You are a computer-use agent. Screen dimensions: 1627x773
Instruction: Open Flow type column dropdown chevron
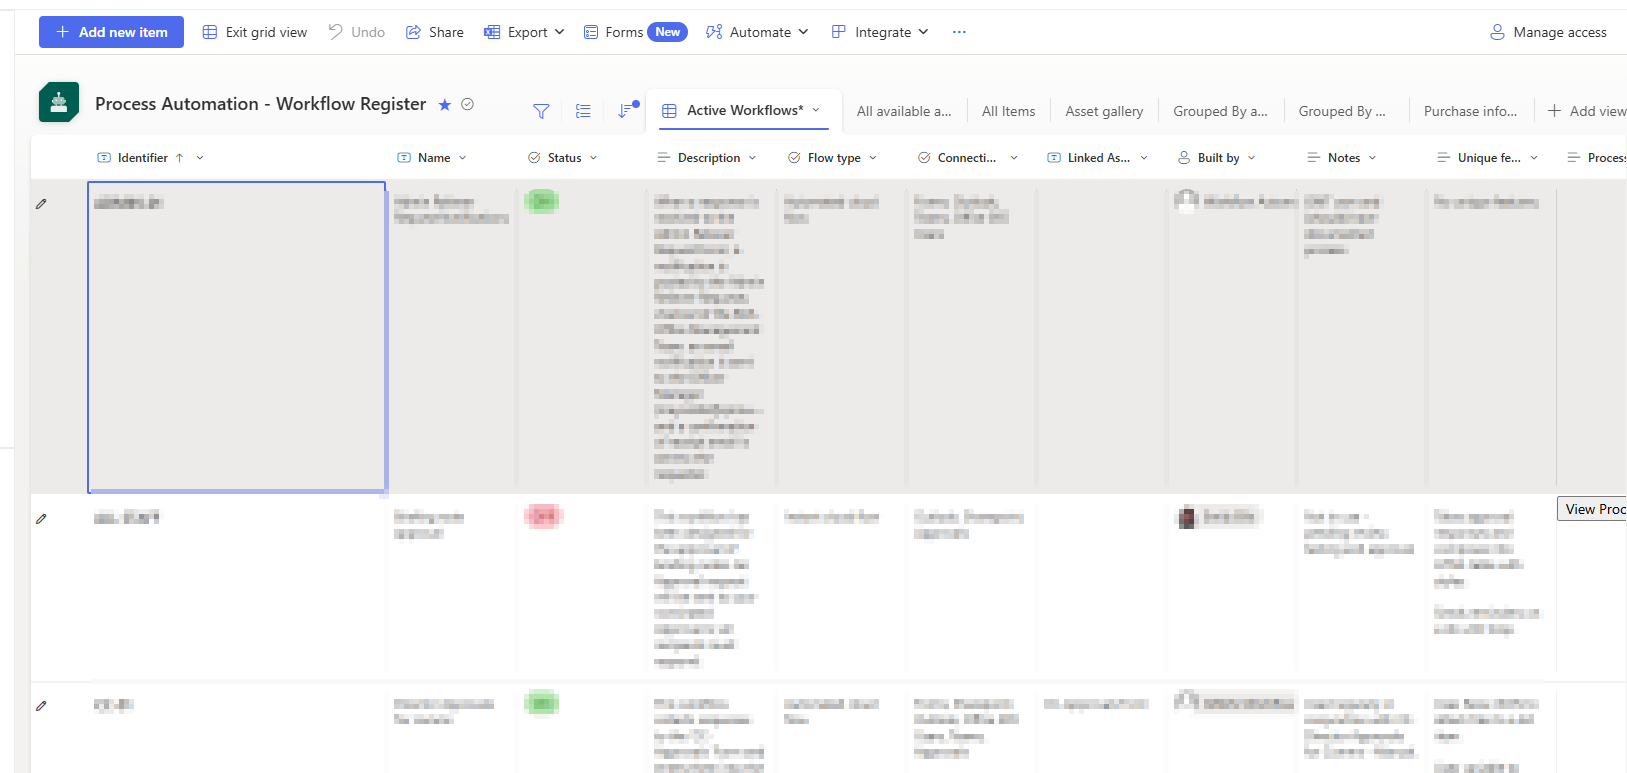(x=873, y=158)
